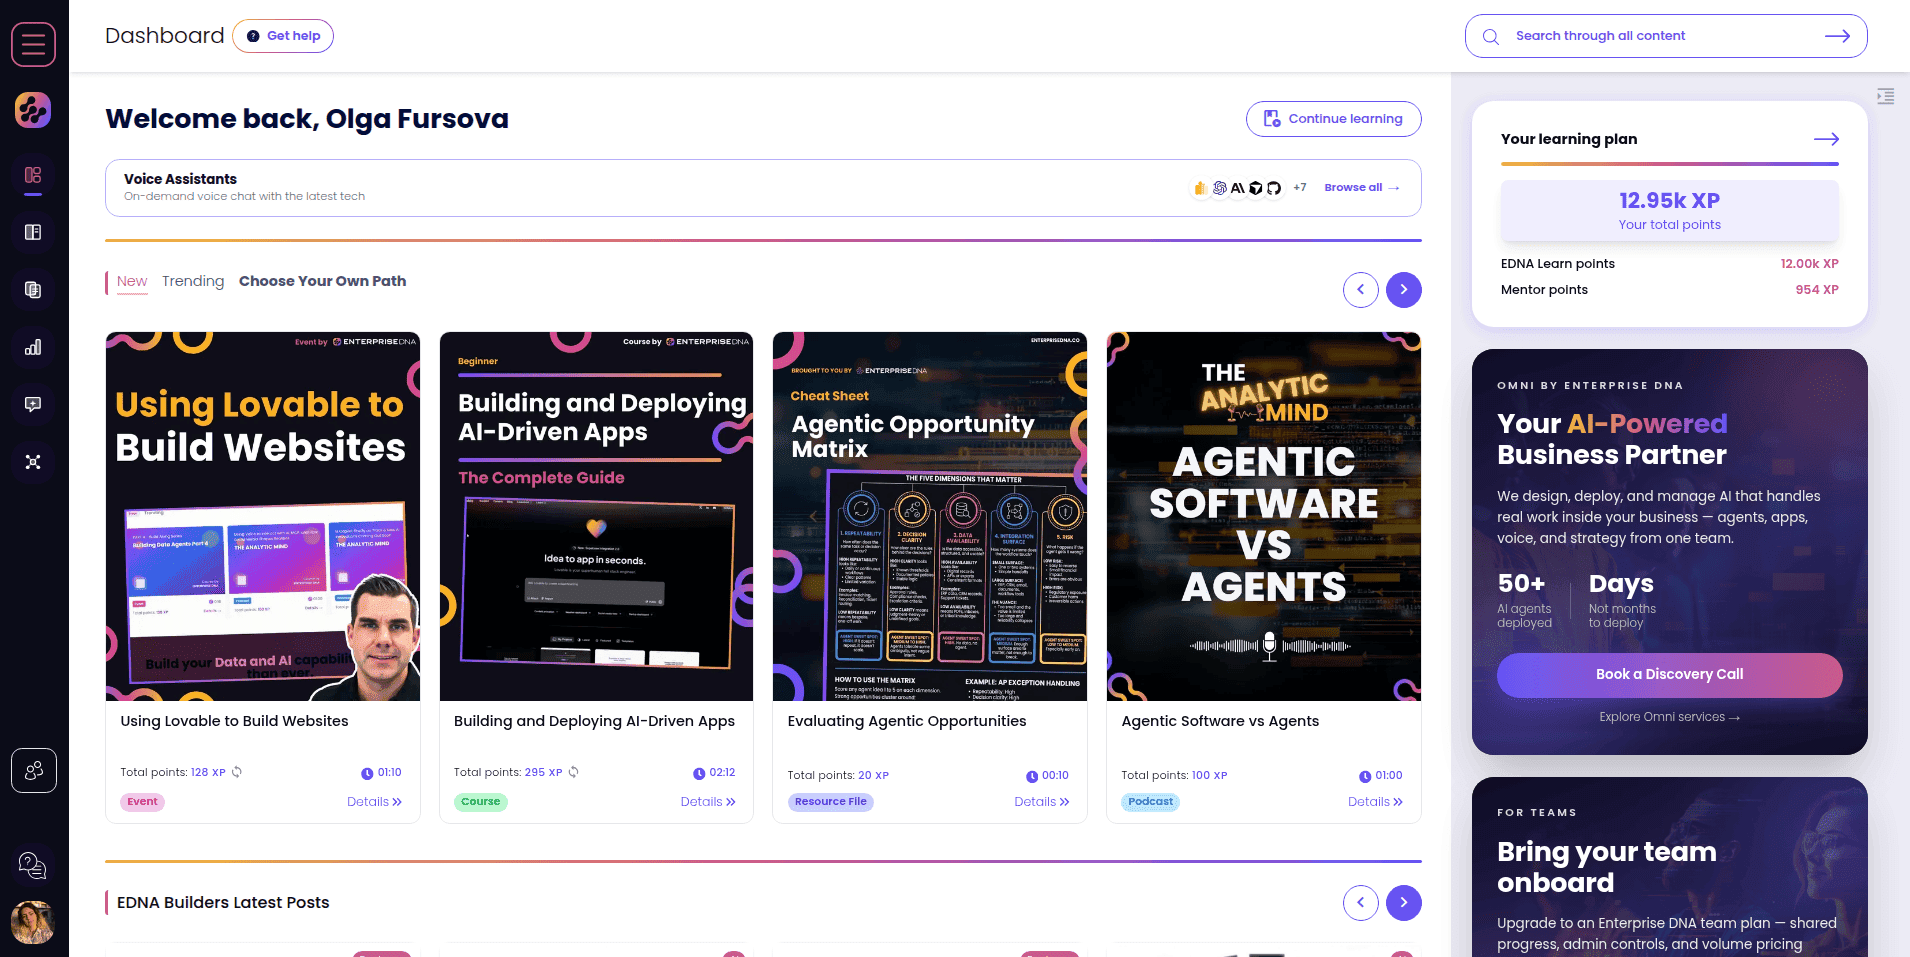The height and width of the screenshot is (957, 1910).
Task: Click the Get help button
Action: coord(283,36)
